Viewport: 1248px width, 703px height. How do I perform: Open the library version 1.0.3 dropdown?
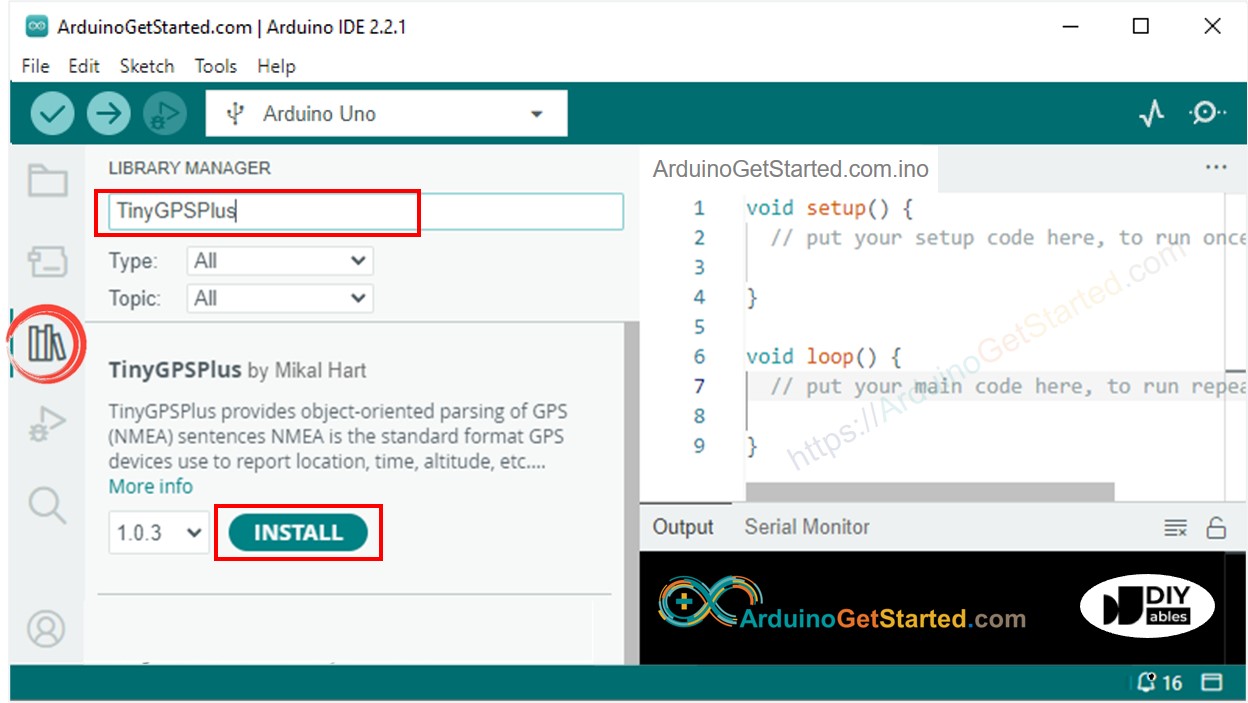pos(157,532)
